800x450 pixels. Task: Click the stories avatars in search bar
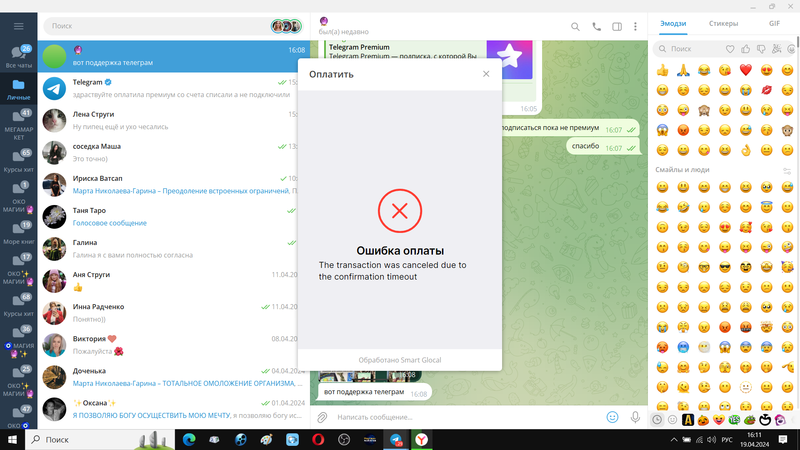point(285,26)
